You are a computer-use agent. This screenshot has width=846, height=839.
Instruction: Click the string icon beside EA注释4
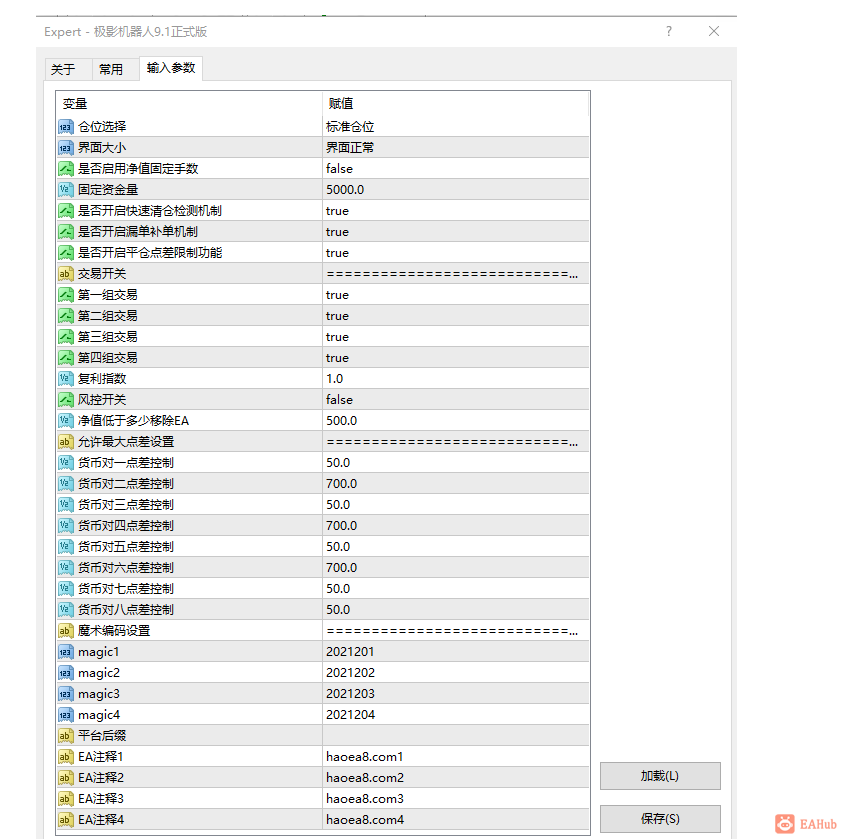[x=65, y=820]
